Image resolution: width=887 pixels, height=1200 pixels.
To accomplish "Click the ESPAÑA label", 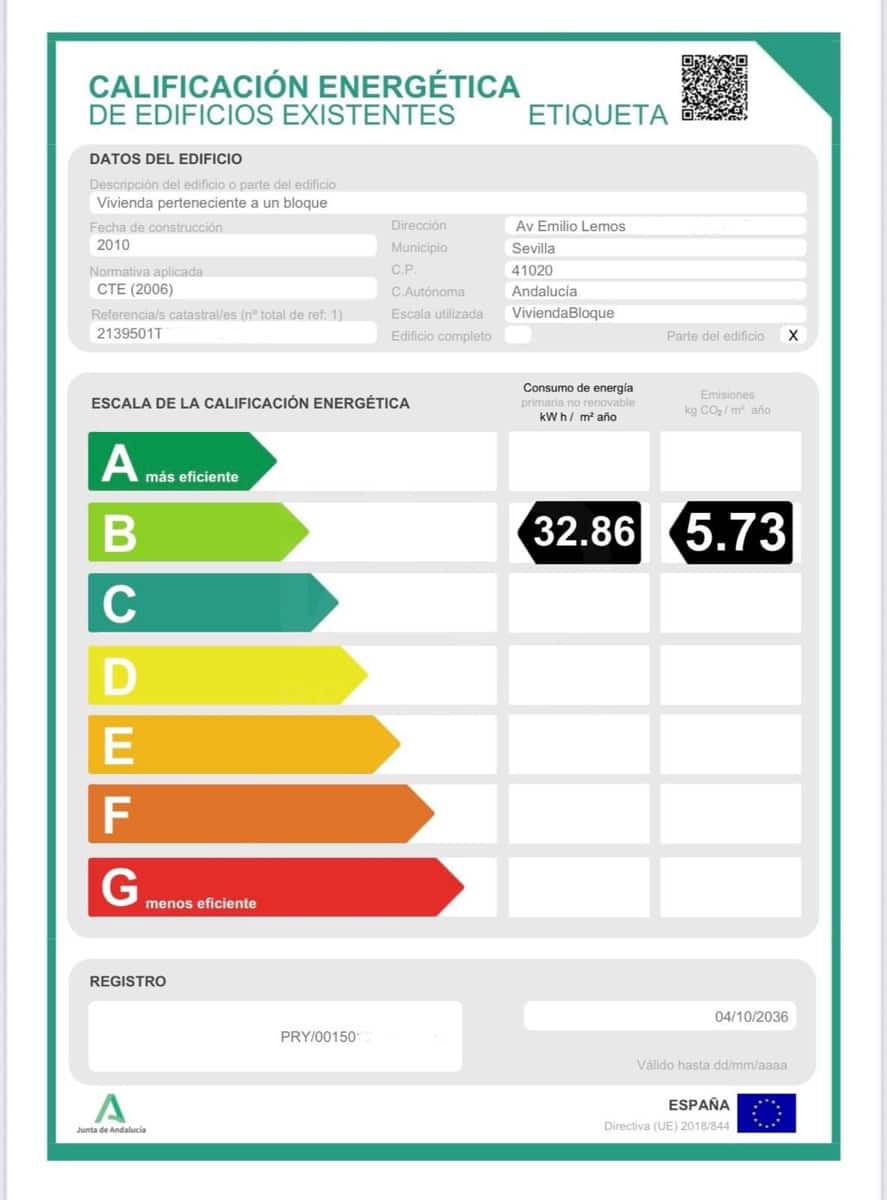I will (699, 1105).
